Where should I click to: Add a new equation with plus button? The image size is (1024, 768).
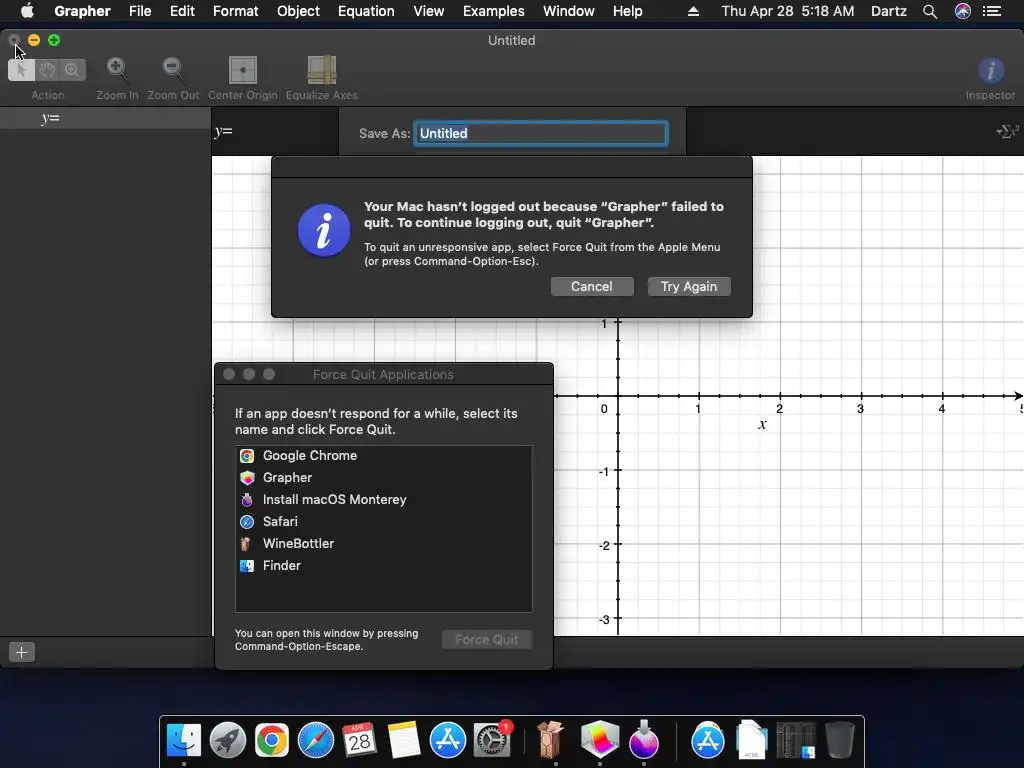[22, 652]
